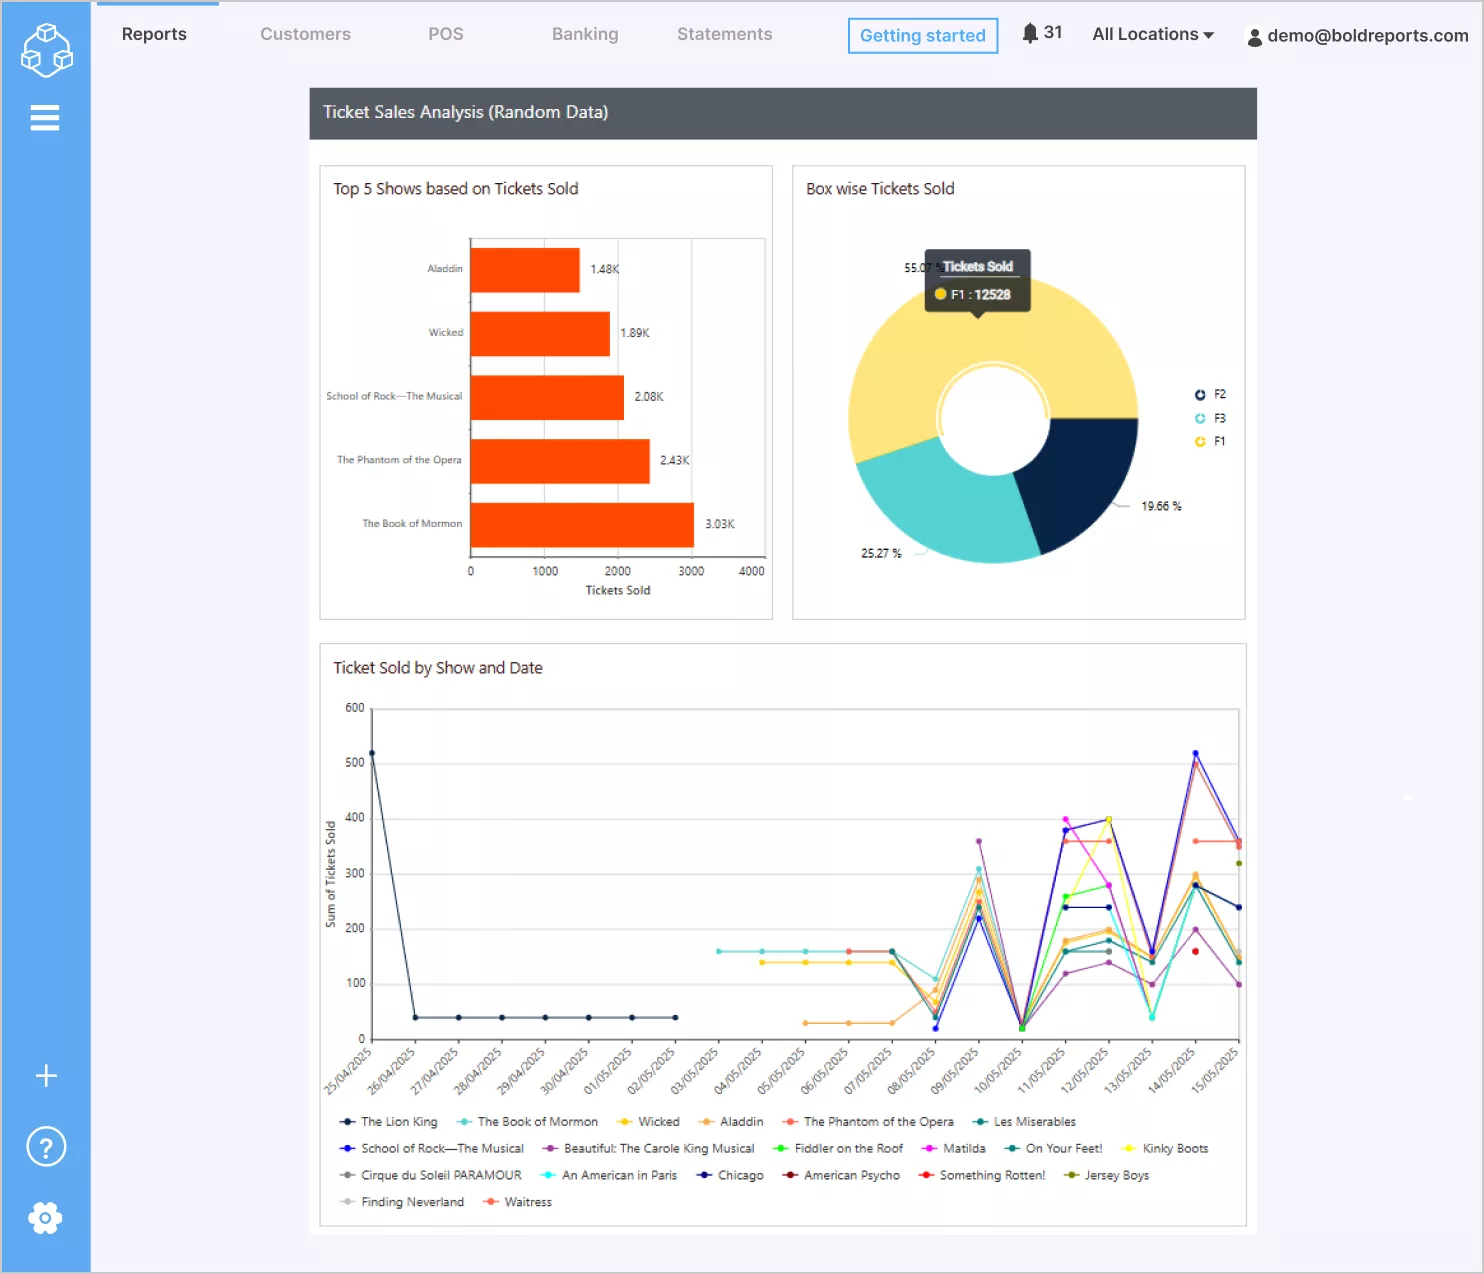Image resolution: width=1484 pixels, height=1274 pixels.
Task: Open the Statements tab
Action: point(724,33)
